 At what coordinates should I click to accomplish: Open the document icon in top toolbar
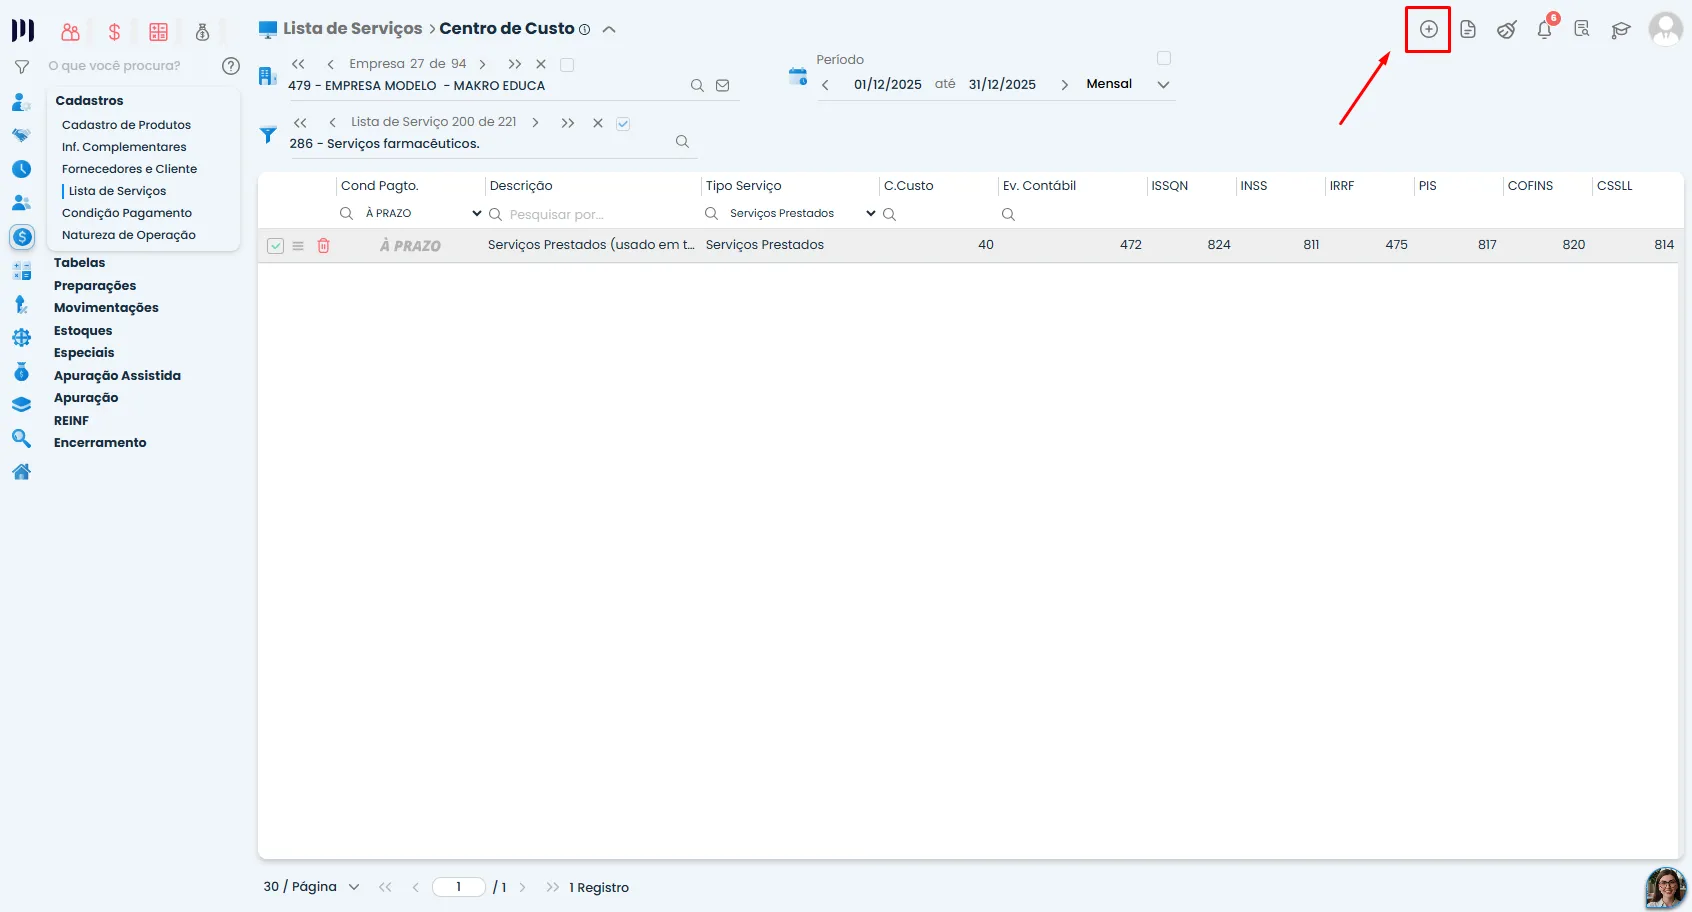pyautogui.click(x=1467, y=29)
